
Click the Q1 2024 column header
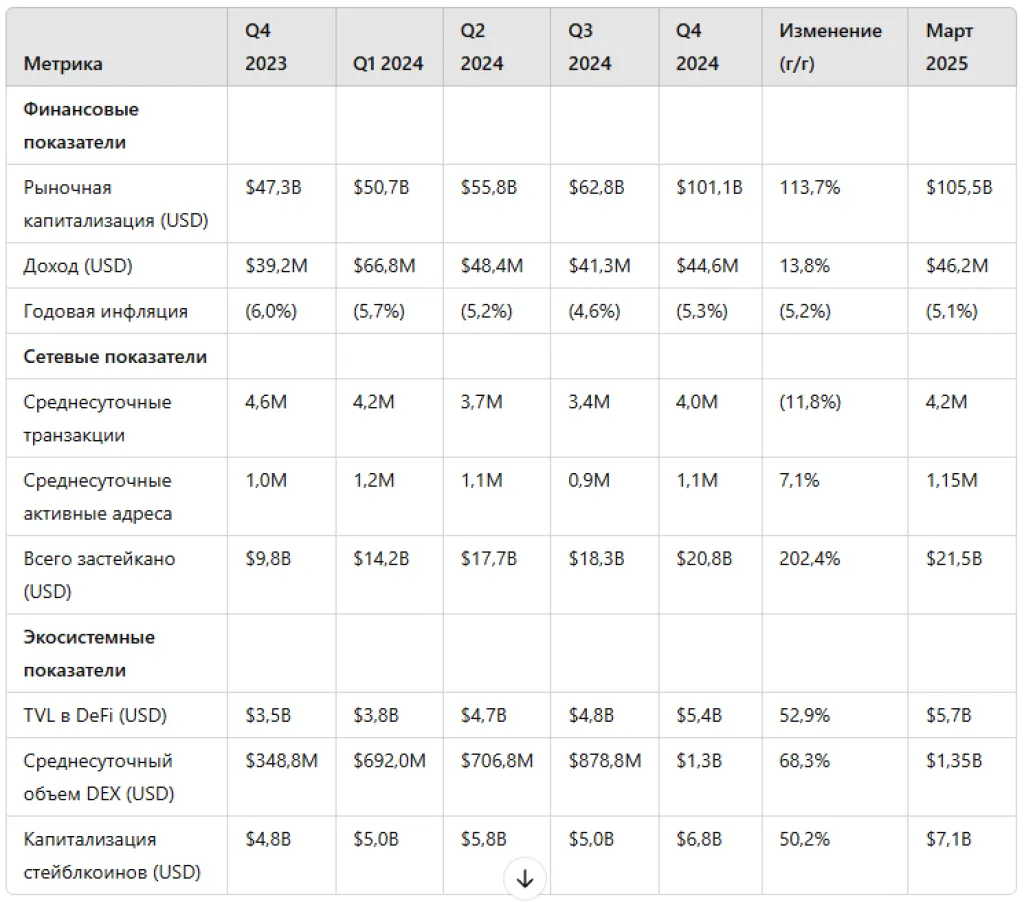[388, 64]
